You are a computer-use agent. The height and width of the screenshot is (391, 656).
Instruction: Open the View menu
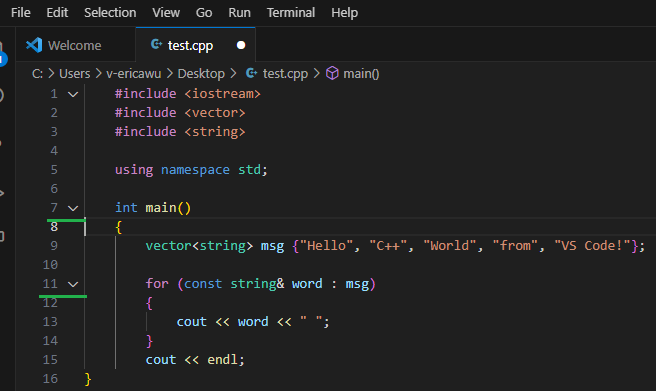click(166, 13)
